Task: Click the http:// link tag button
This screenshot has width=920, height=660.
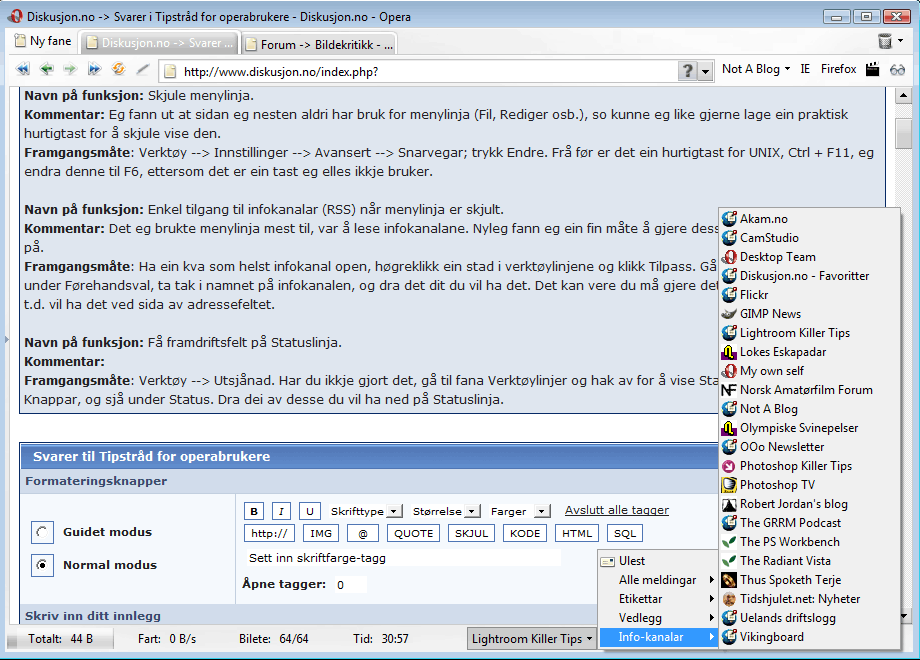Action: tap(269, 533)
